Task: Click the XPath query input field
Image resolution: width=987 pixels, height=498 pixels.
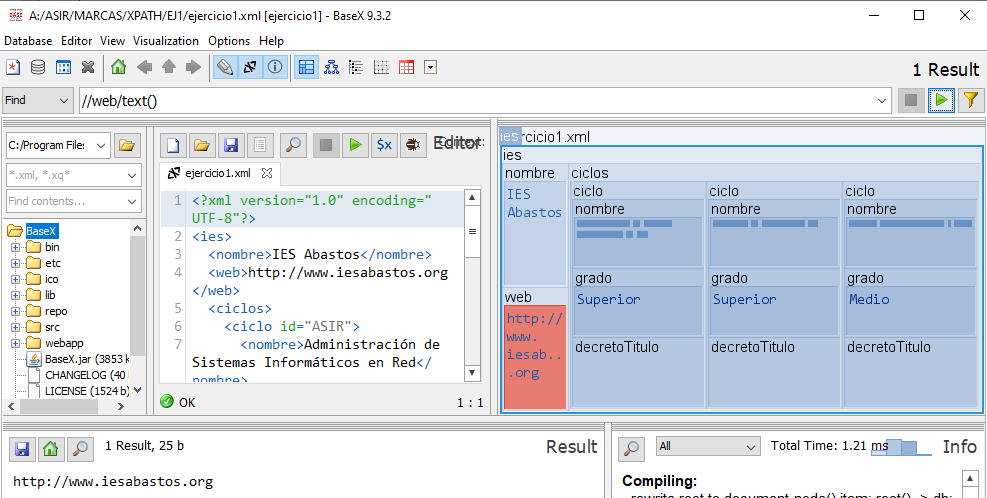Action: [480, 100]
